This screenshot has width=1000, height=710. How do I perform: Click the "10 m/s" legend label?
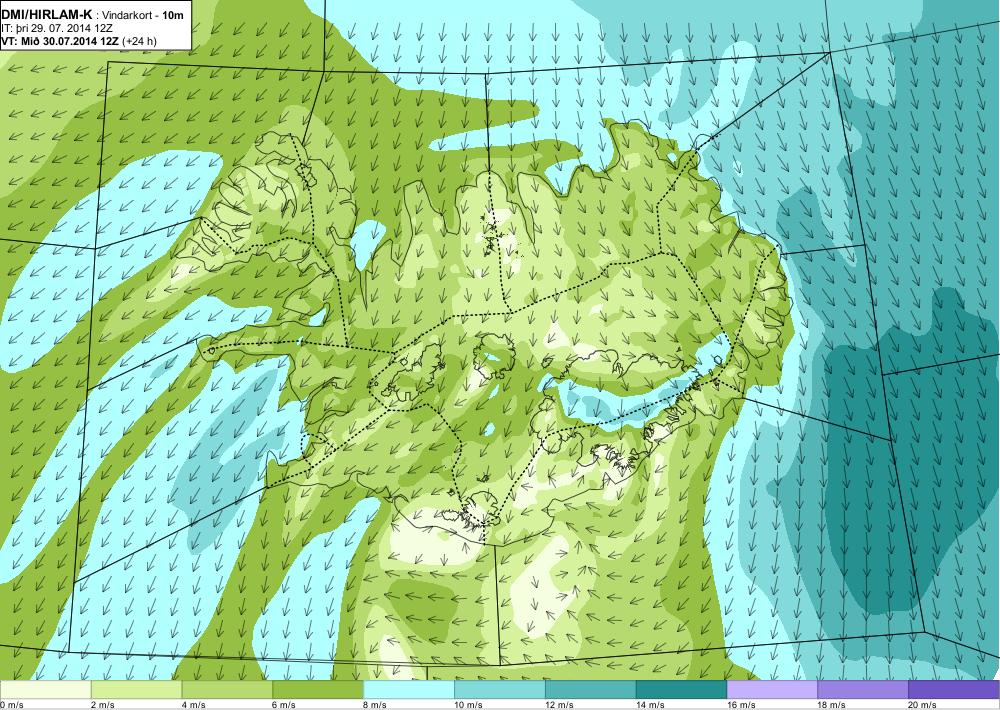469,705
